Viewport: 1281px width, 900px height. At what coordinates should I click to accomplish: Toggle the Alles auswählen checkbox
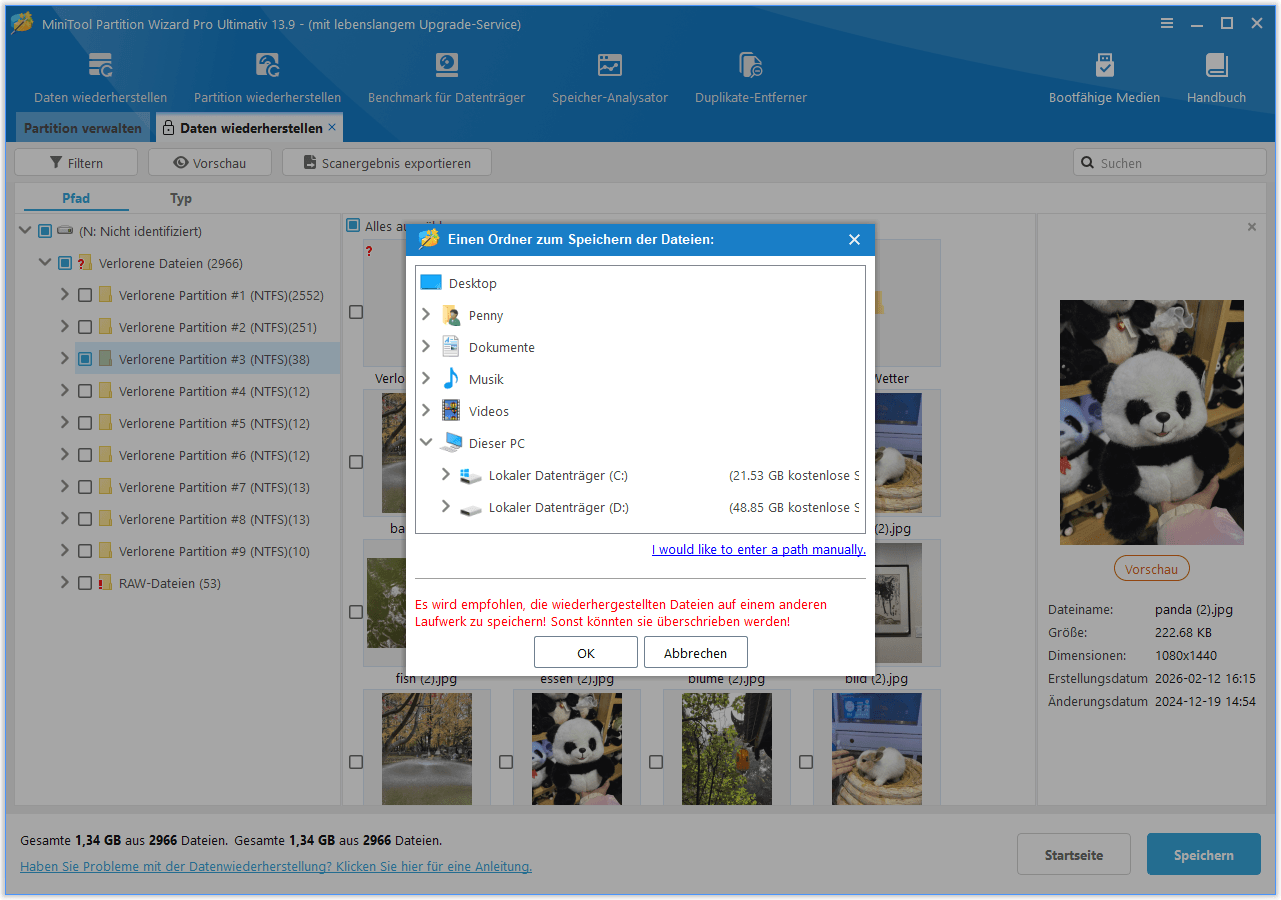[x=353, y=226]
